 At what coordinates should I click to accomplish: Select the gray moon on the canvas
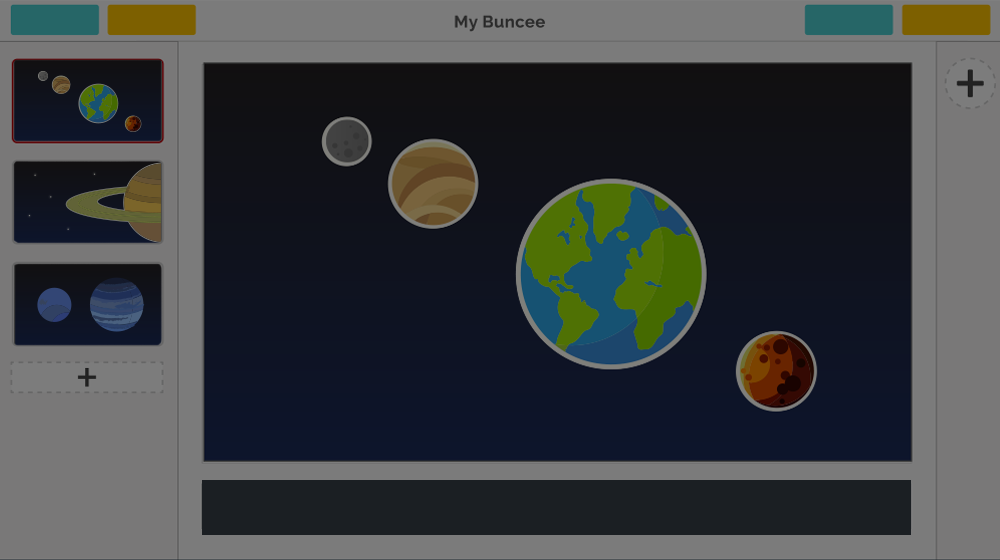(x=347, y=142)
